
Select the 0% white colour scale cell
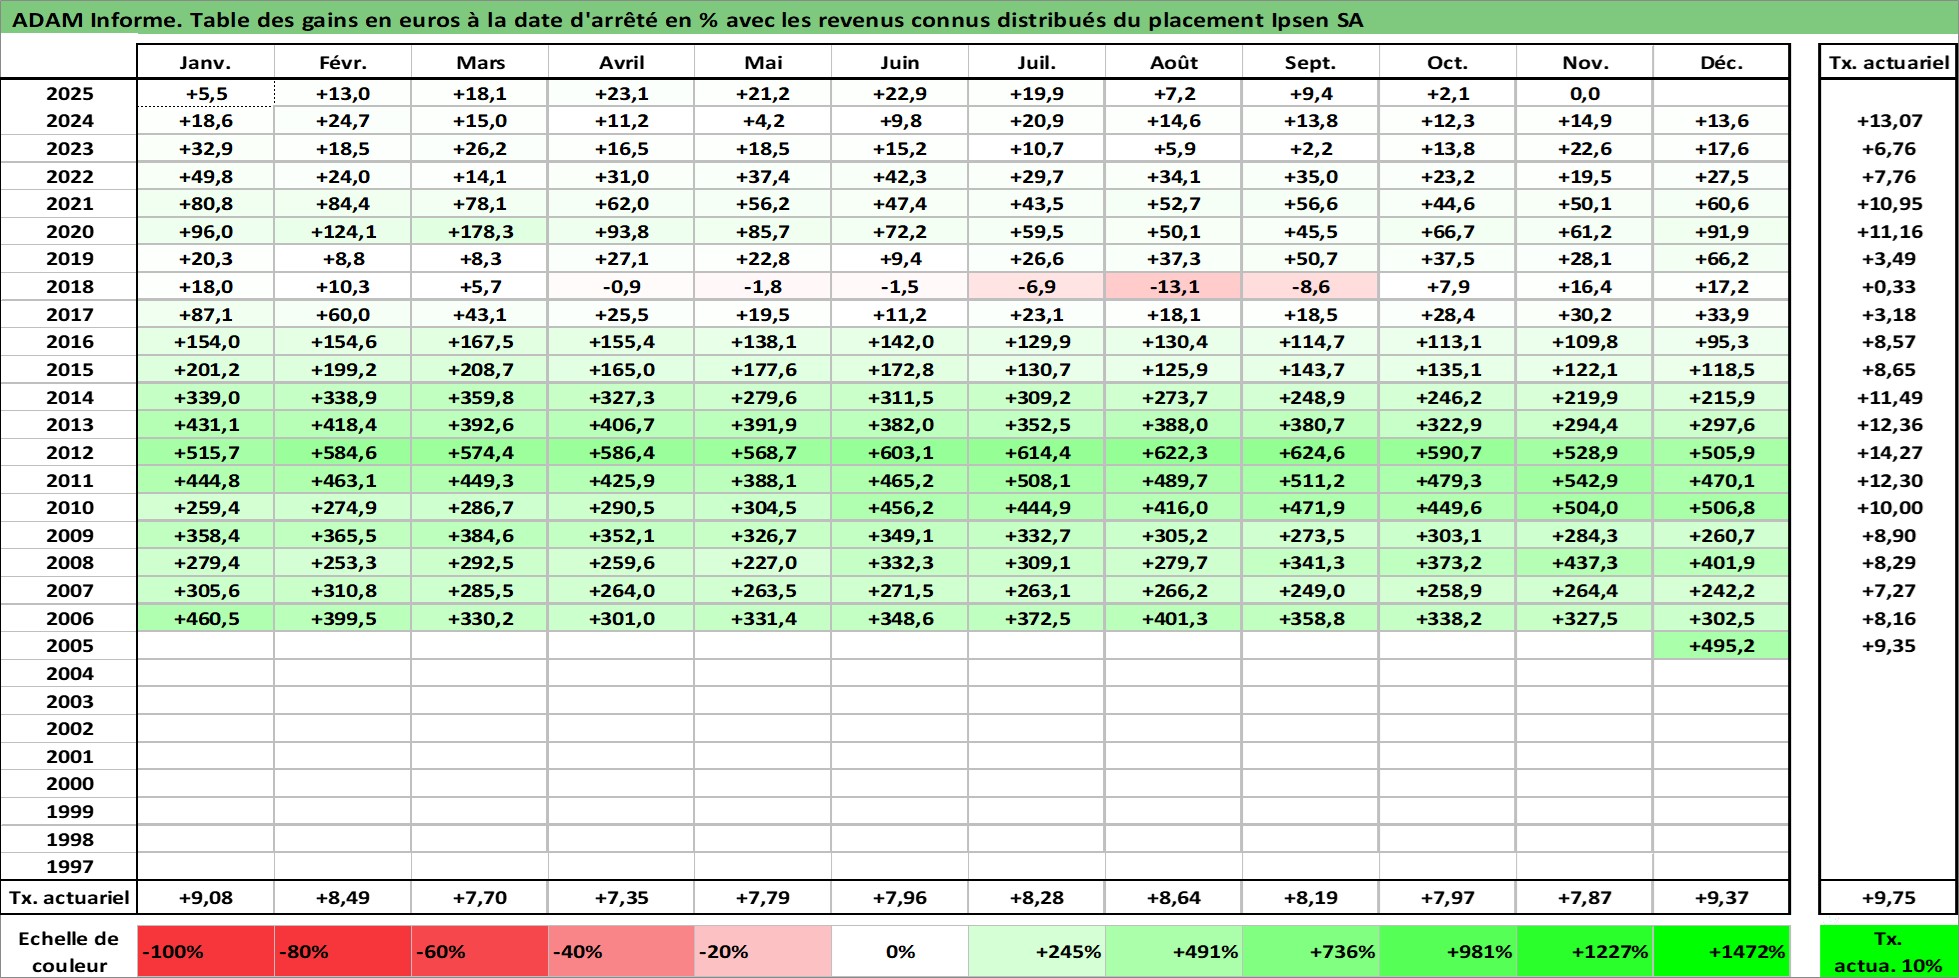pyautogui.click(x=900, y=951)
